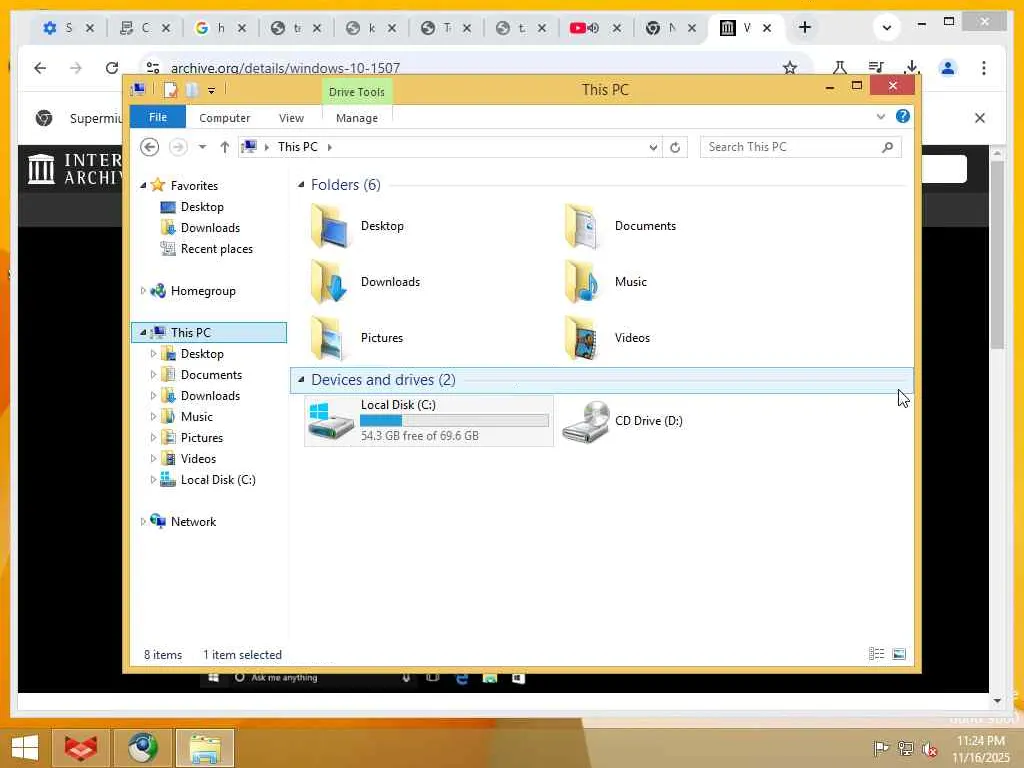1024x768 pixels.
Task: Open Chrome three-dot menu
Action: pyautogui.click(x=984, y=68)
